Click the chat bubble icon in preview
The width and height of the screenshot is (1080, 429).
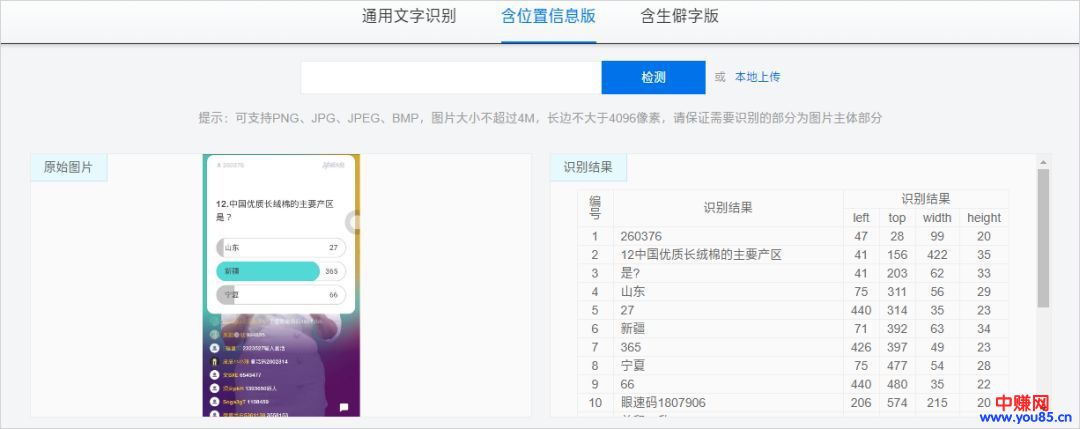343,408
